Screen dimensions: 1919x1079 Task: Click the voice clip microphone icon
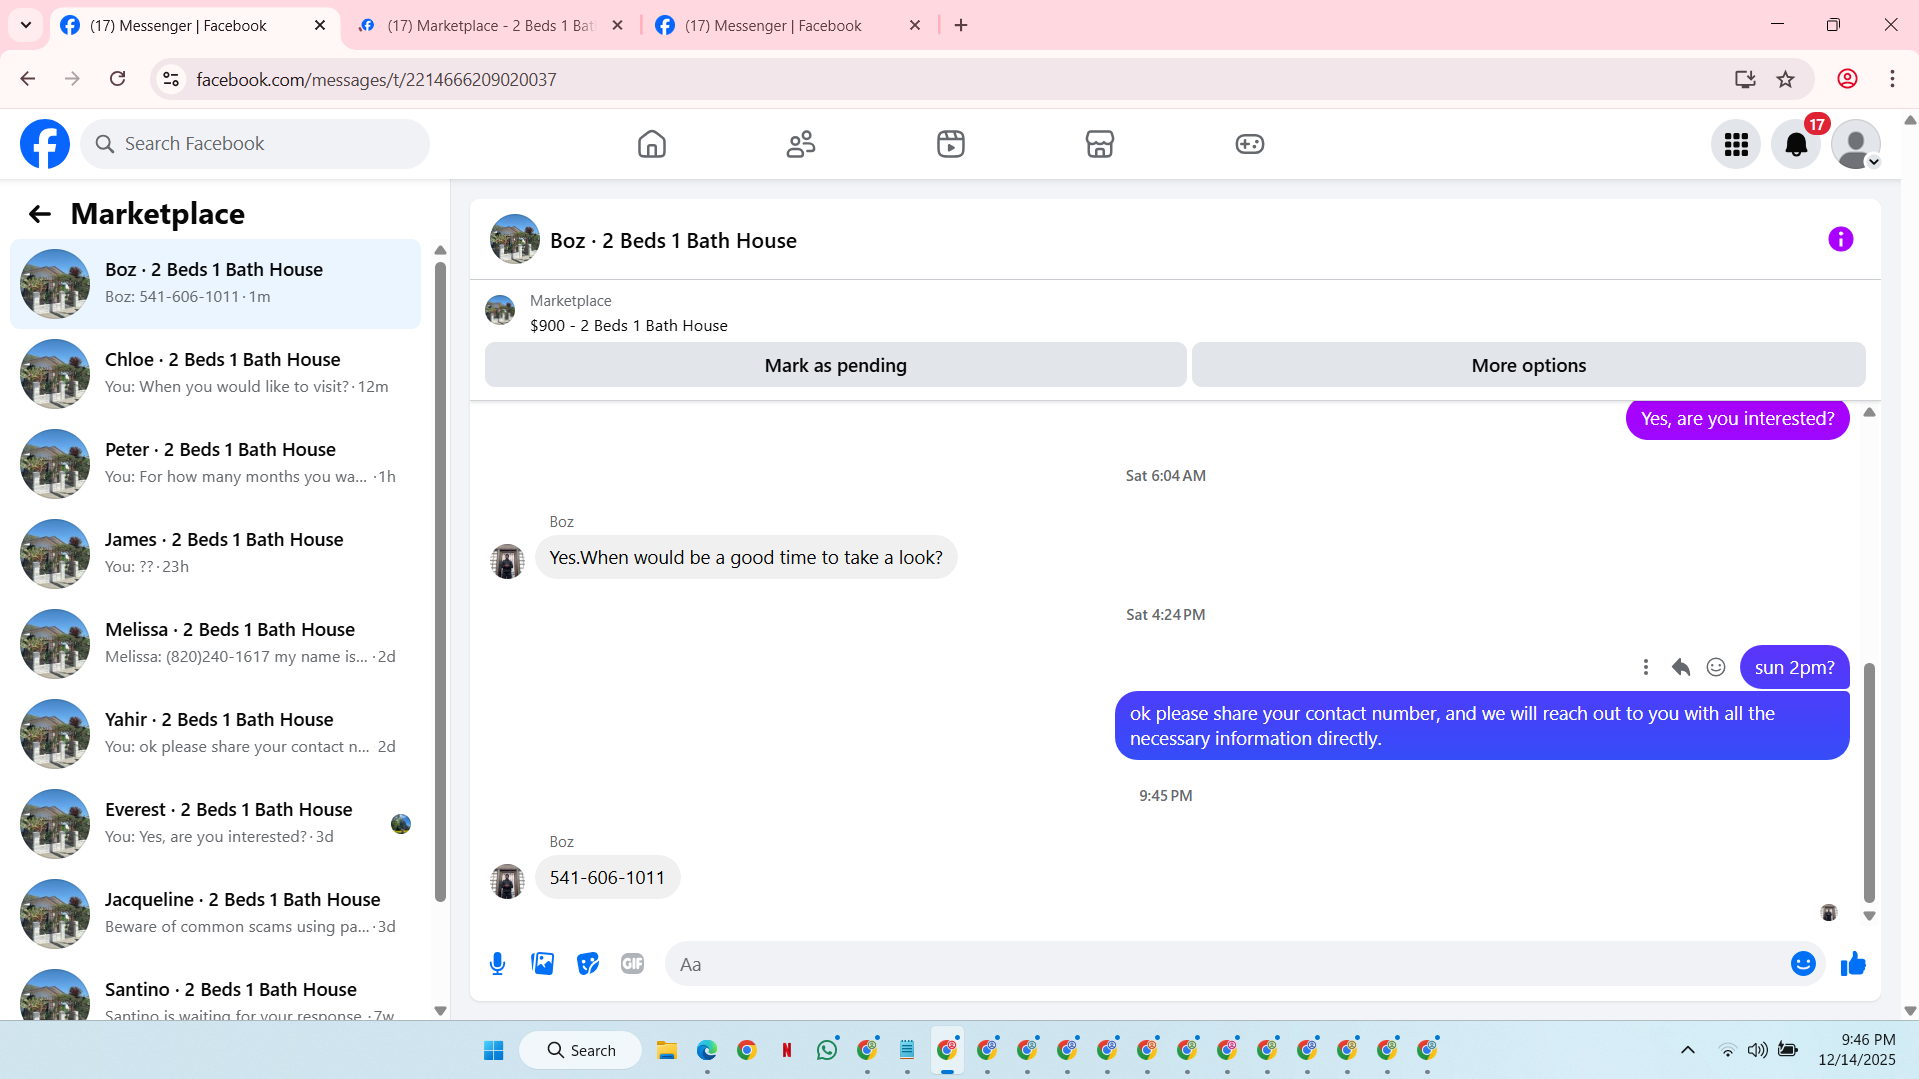click(x=497, y=964)
